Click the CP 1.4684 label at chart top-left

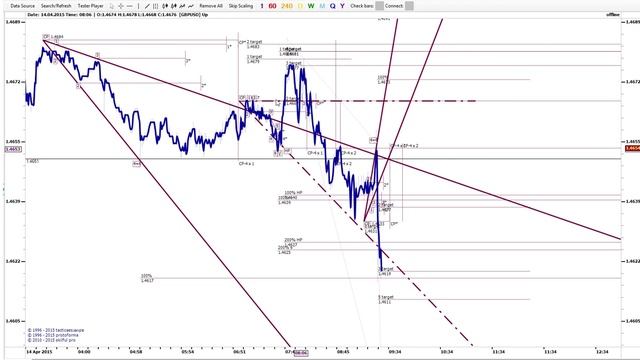click(x=53, y=37)
